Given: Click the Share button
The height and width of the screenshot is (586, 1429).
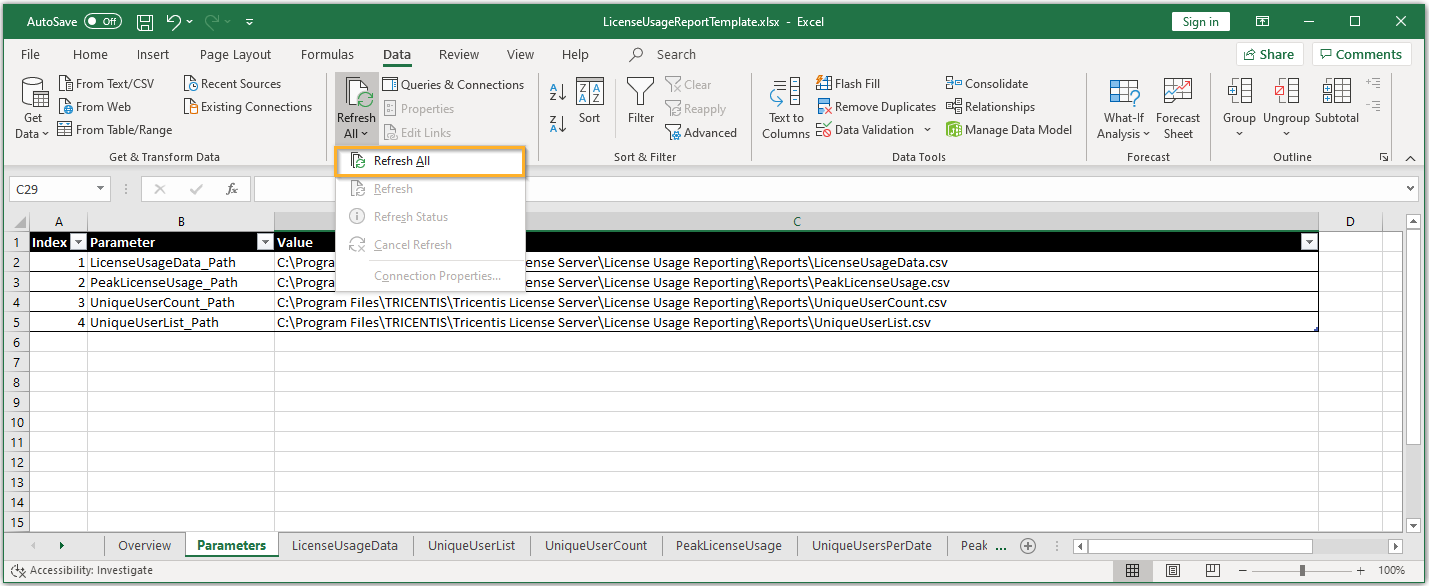Looking at the screenshot, I should tap(1268, 55).
